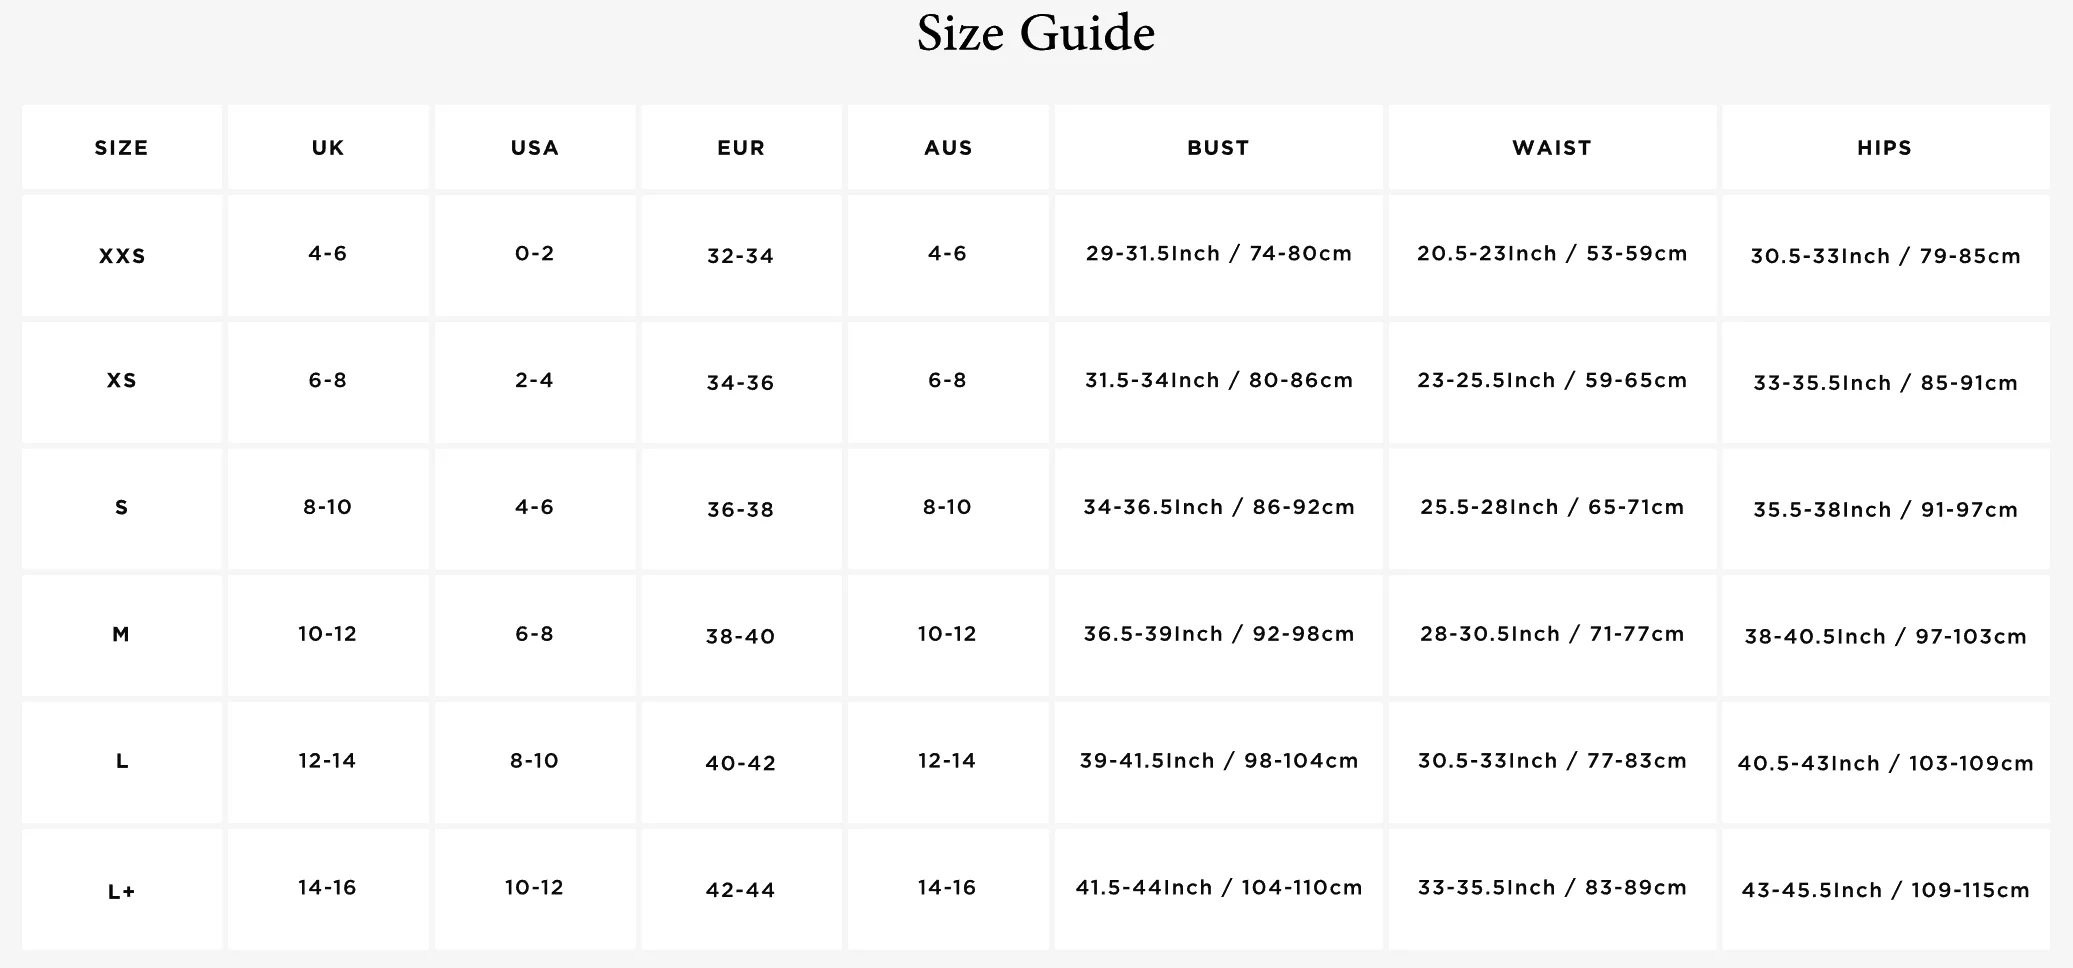This screenshot has height=968, width=2073.
Task: Select the EUR column header
Action: [741, 148]
